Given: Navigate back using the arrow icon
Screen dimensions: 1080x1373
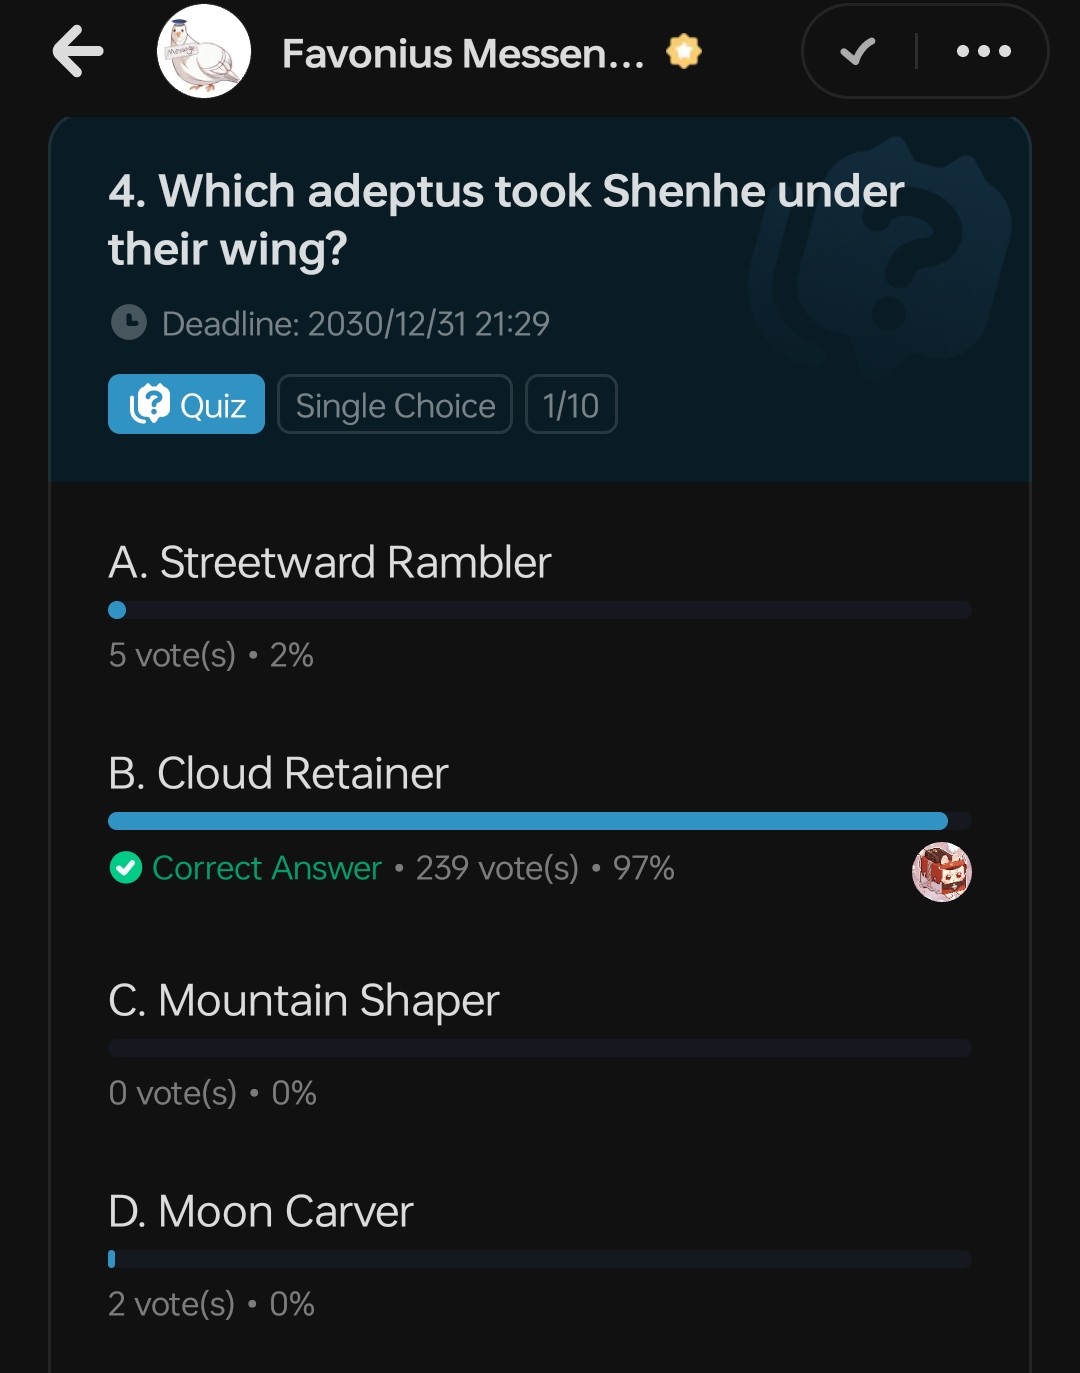Looking at the screenshot, I should point(77,52).
